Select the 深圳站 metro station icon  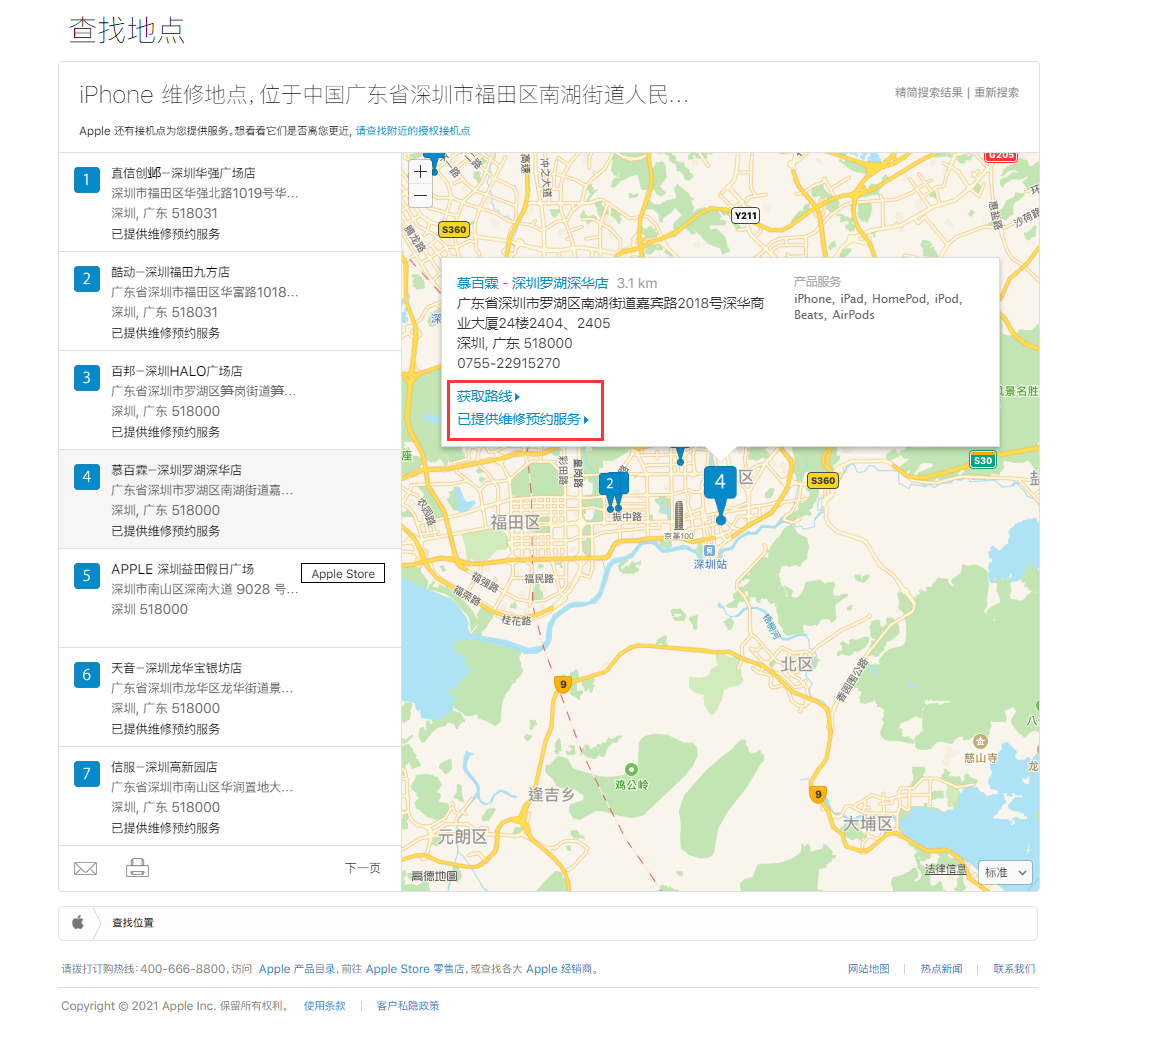tap(710, 548)
